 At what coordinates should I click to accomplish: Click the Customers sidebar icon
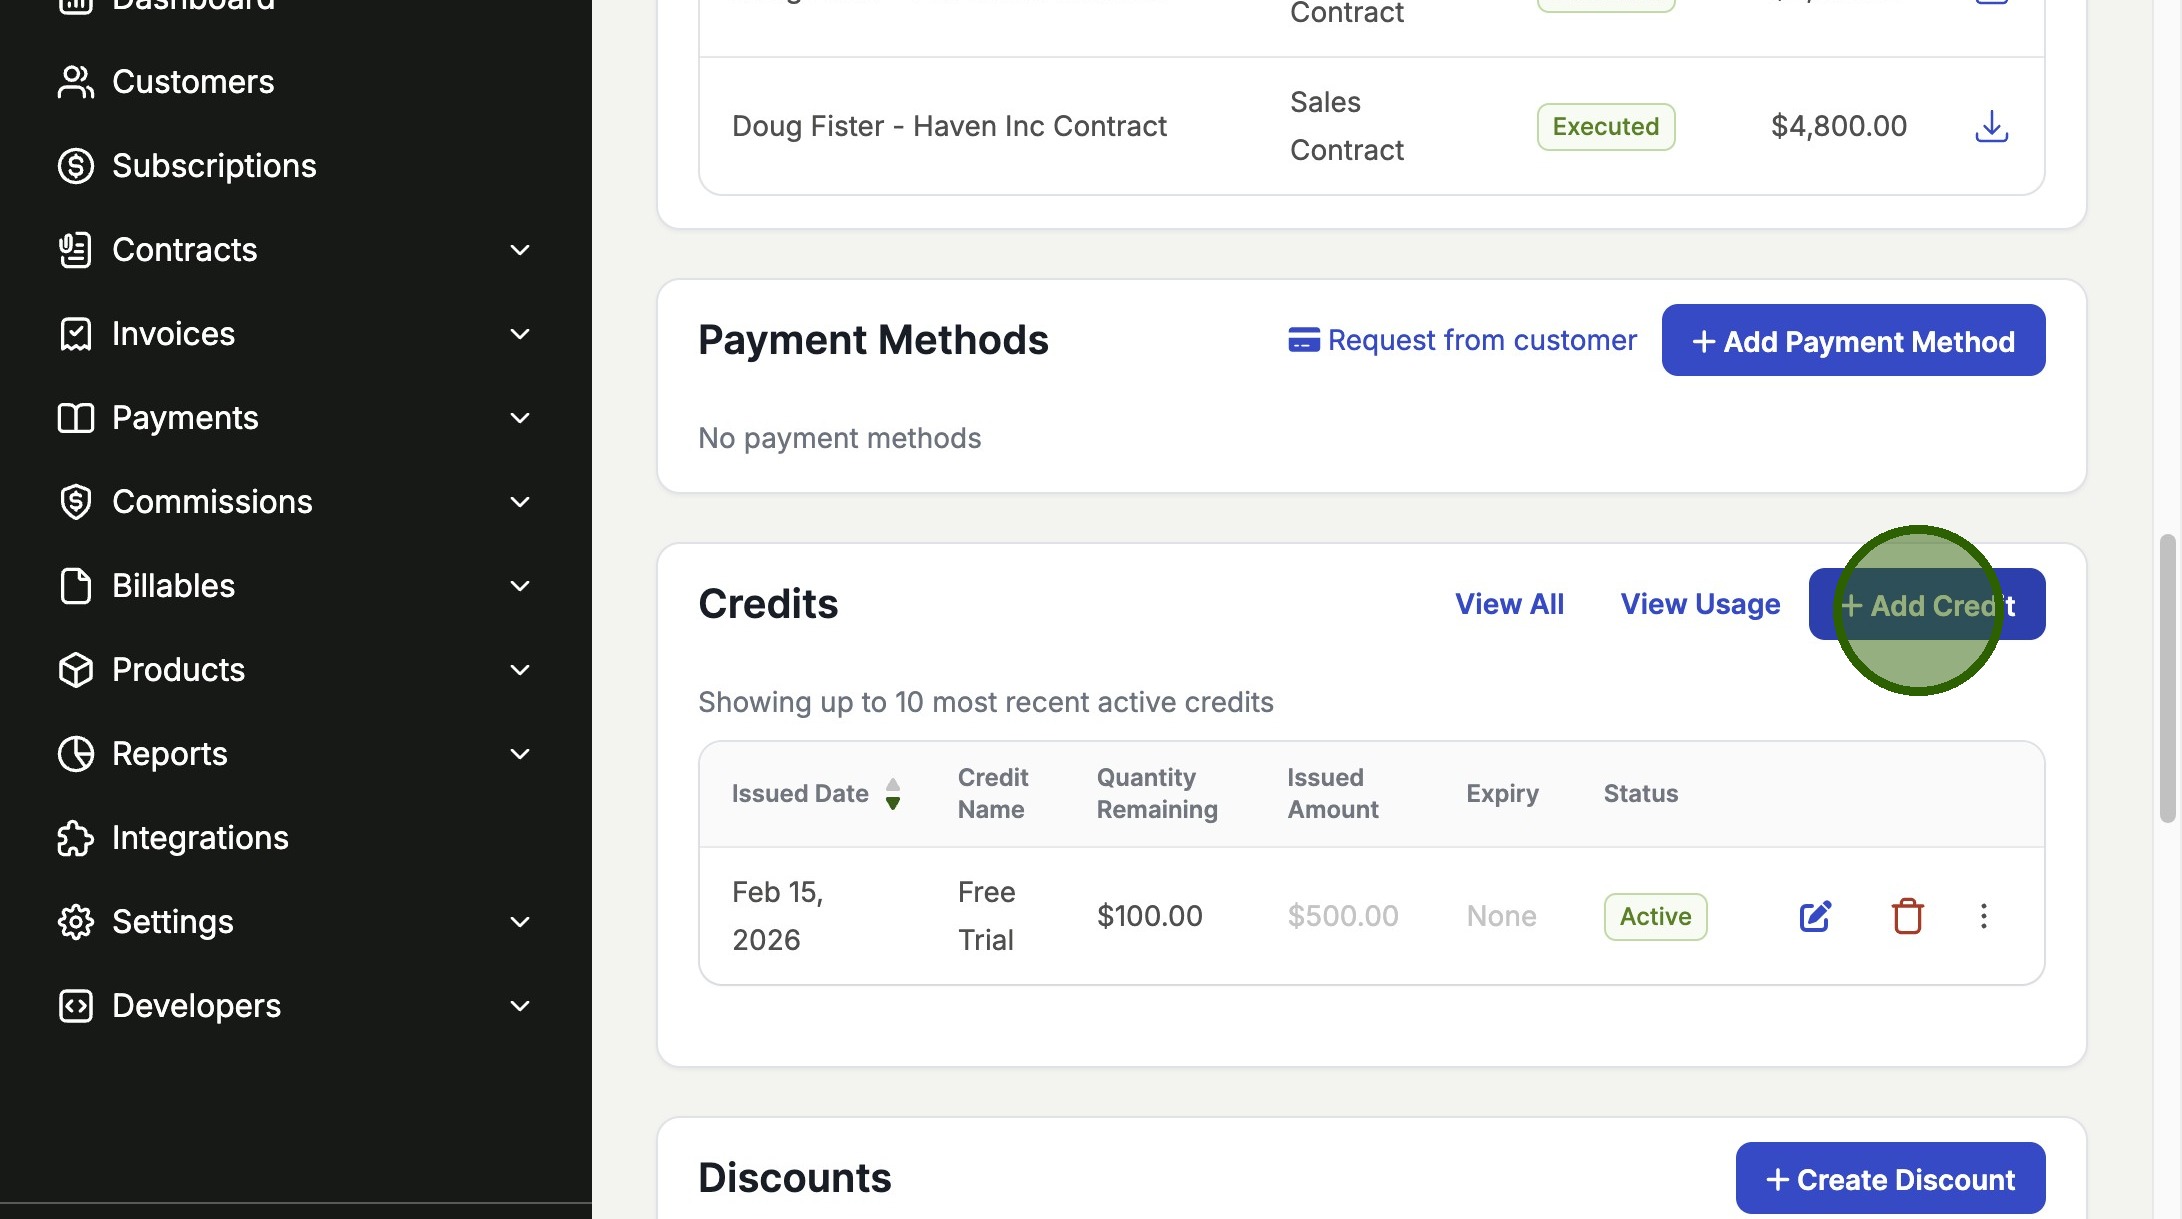(x=75, y=82)
